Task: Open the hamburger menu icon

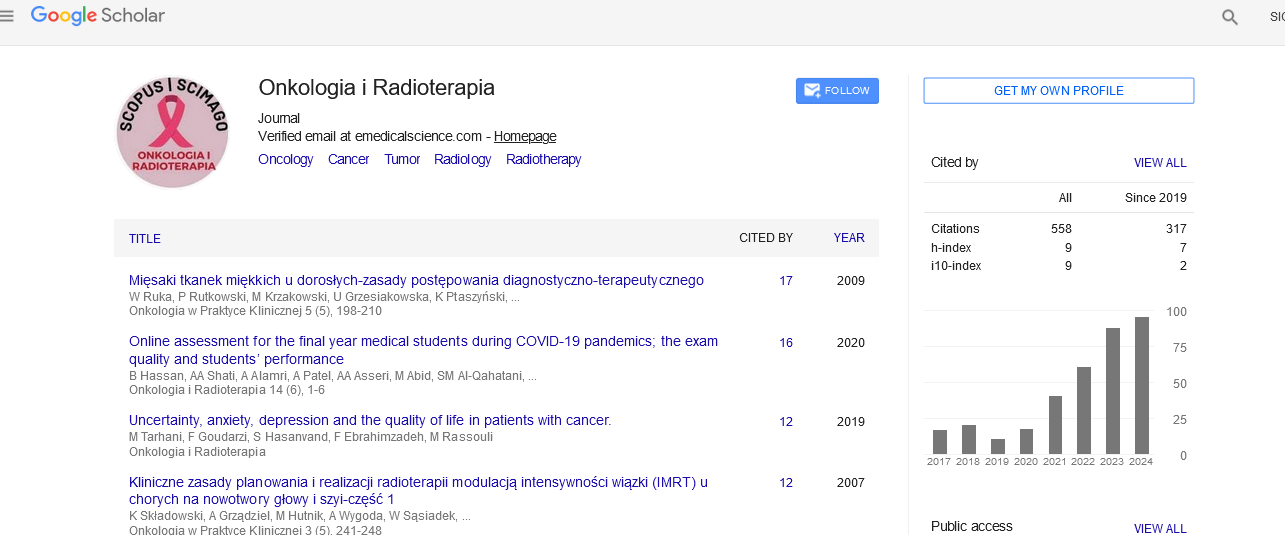Action: tap(8, 16)
